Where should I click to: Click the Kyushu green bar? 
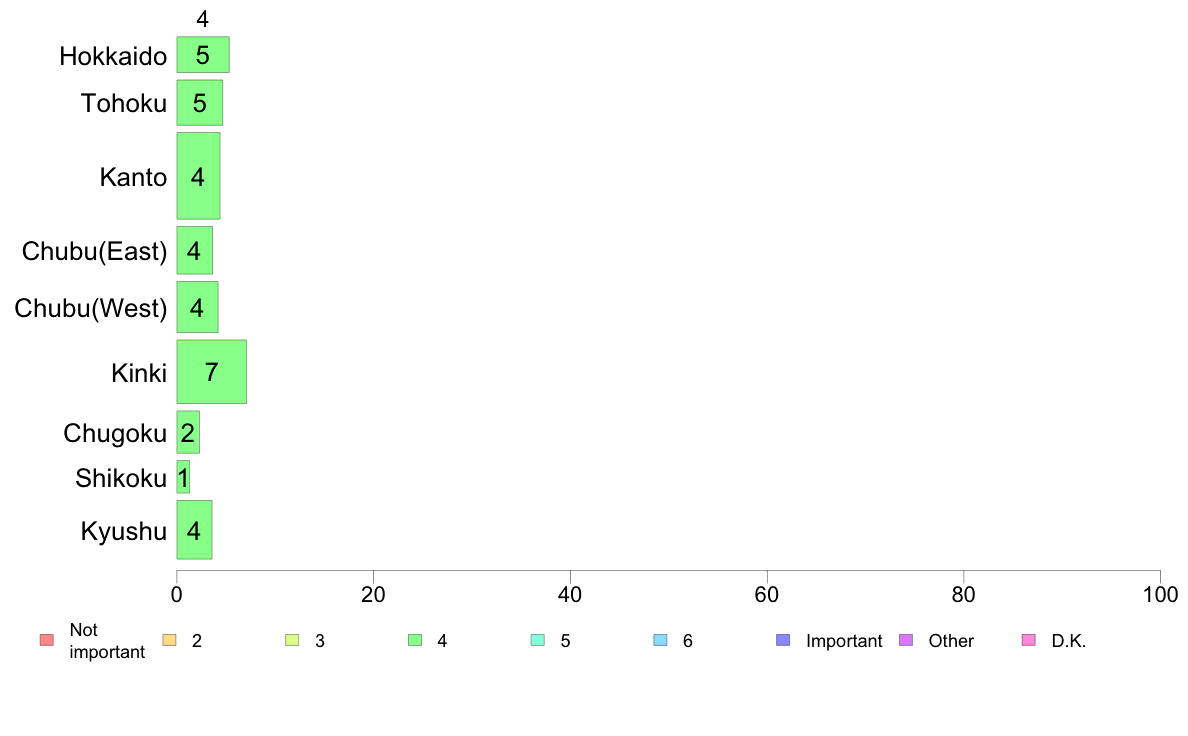click(194, 530)
